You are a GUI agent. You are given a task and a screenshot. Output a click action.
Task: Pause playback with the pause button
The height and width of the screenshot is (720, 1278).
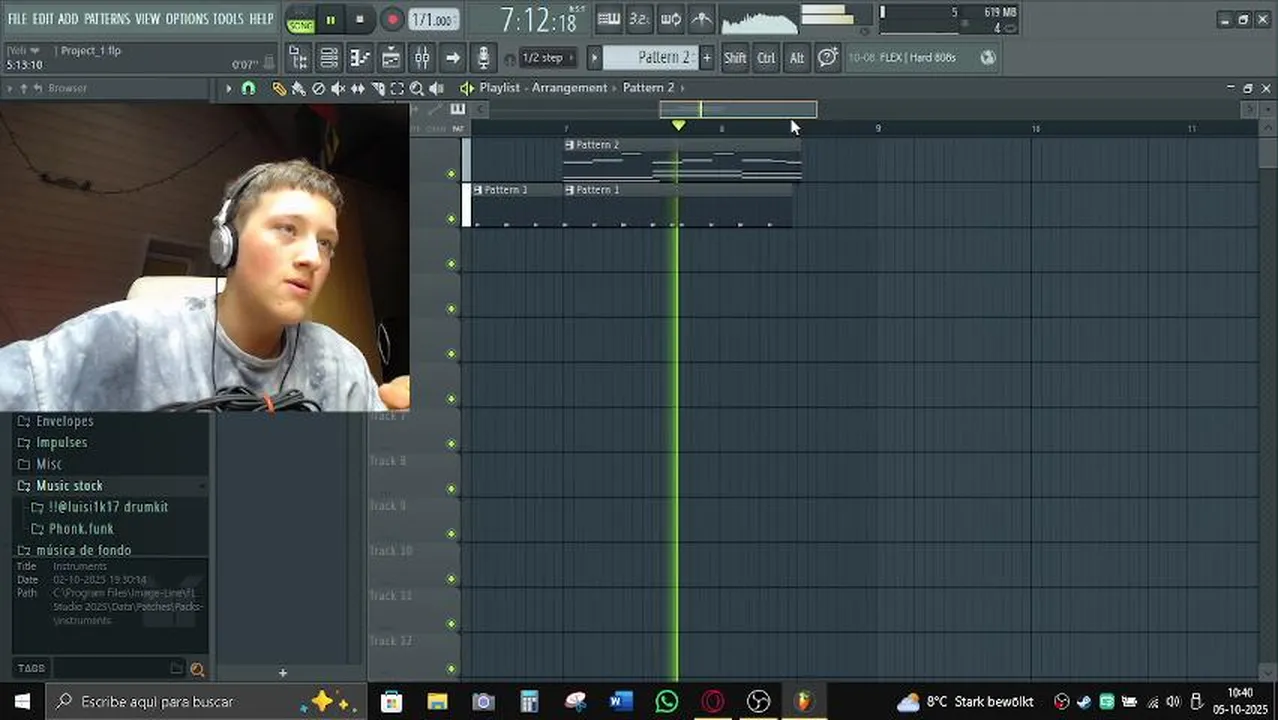point(330,20)
